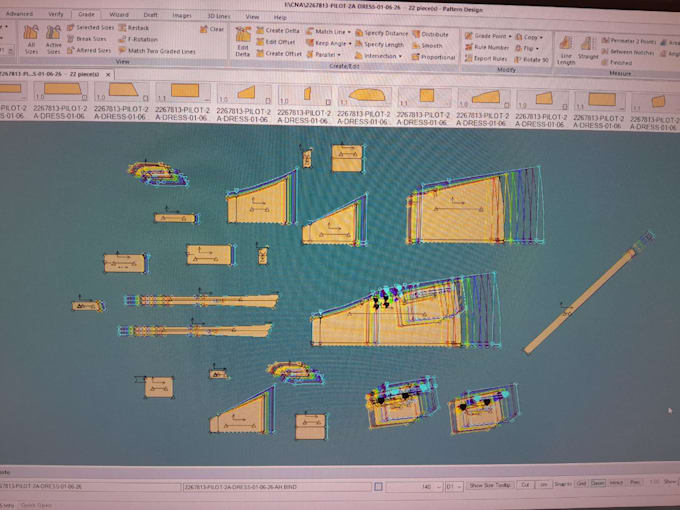This screenshot has height=510, width=680.
Task: Select the Specify Distance tool
Action: coord(382,33)
